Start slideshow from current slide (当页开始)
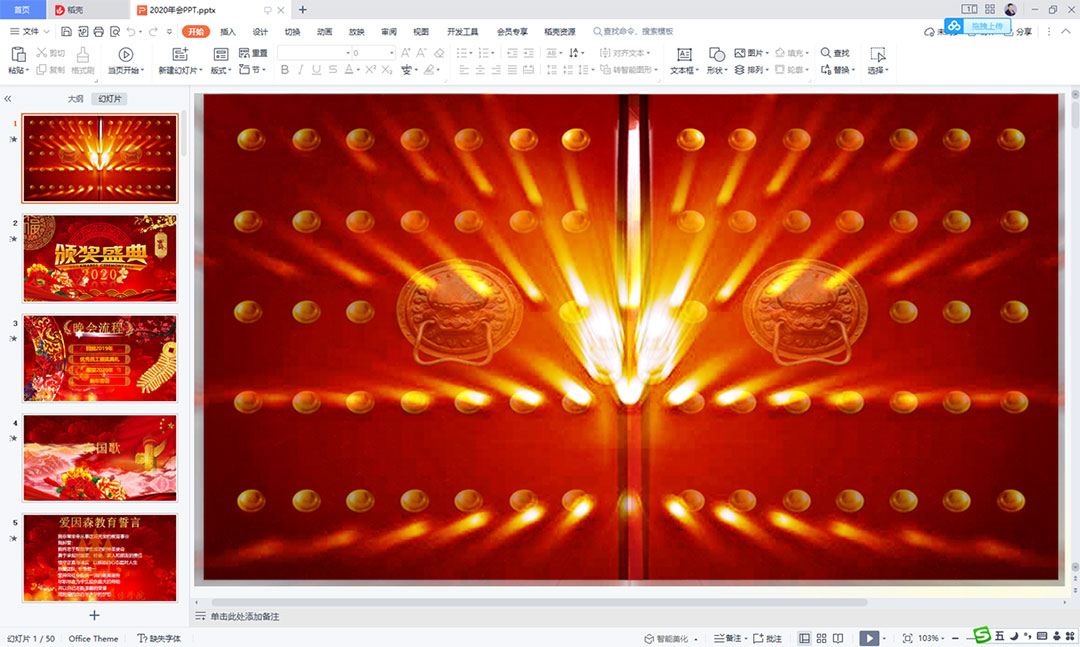 pyautogui.click(x=126, y=54)
